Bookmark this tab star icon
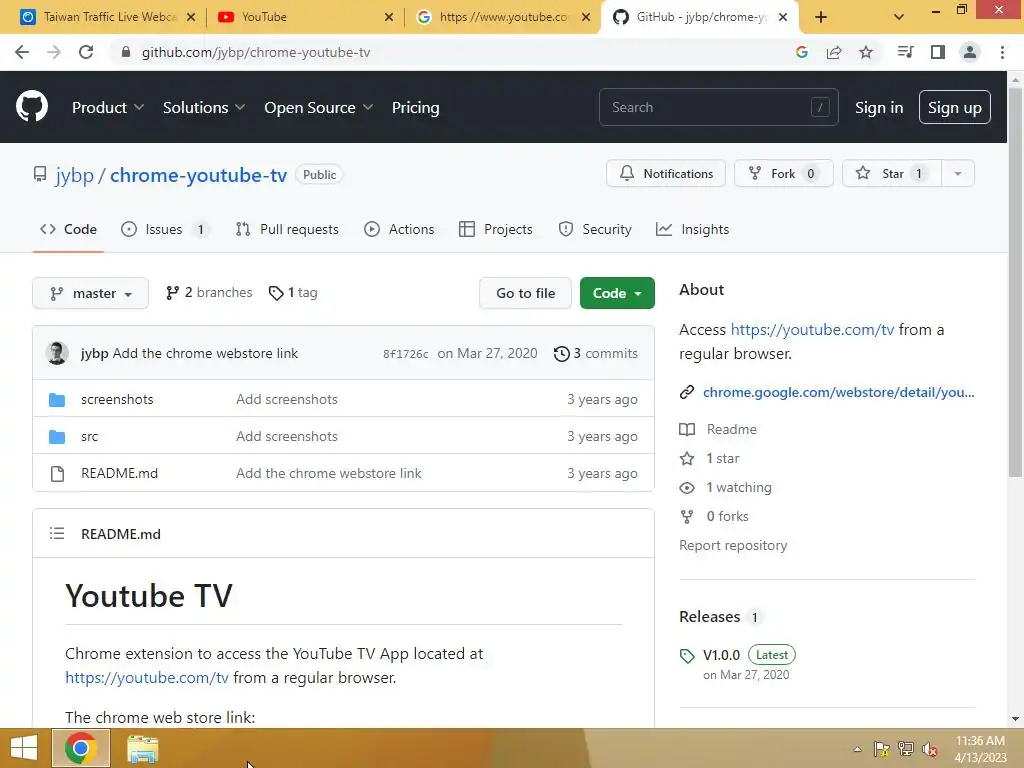 [x=866, y=52]
